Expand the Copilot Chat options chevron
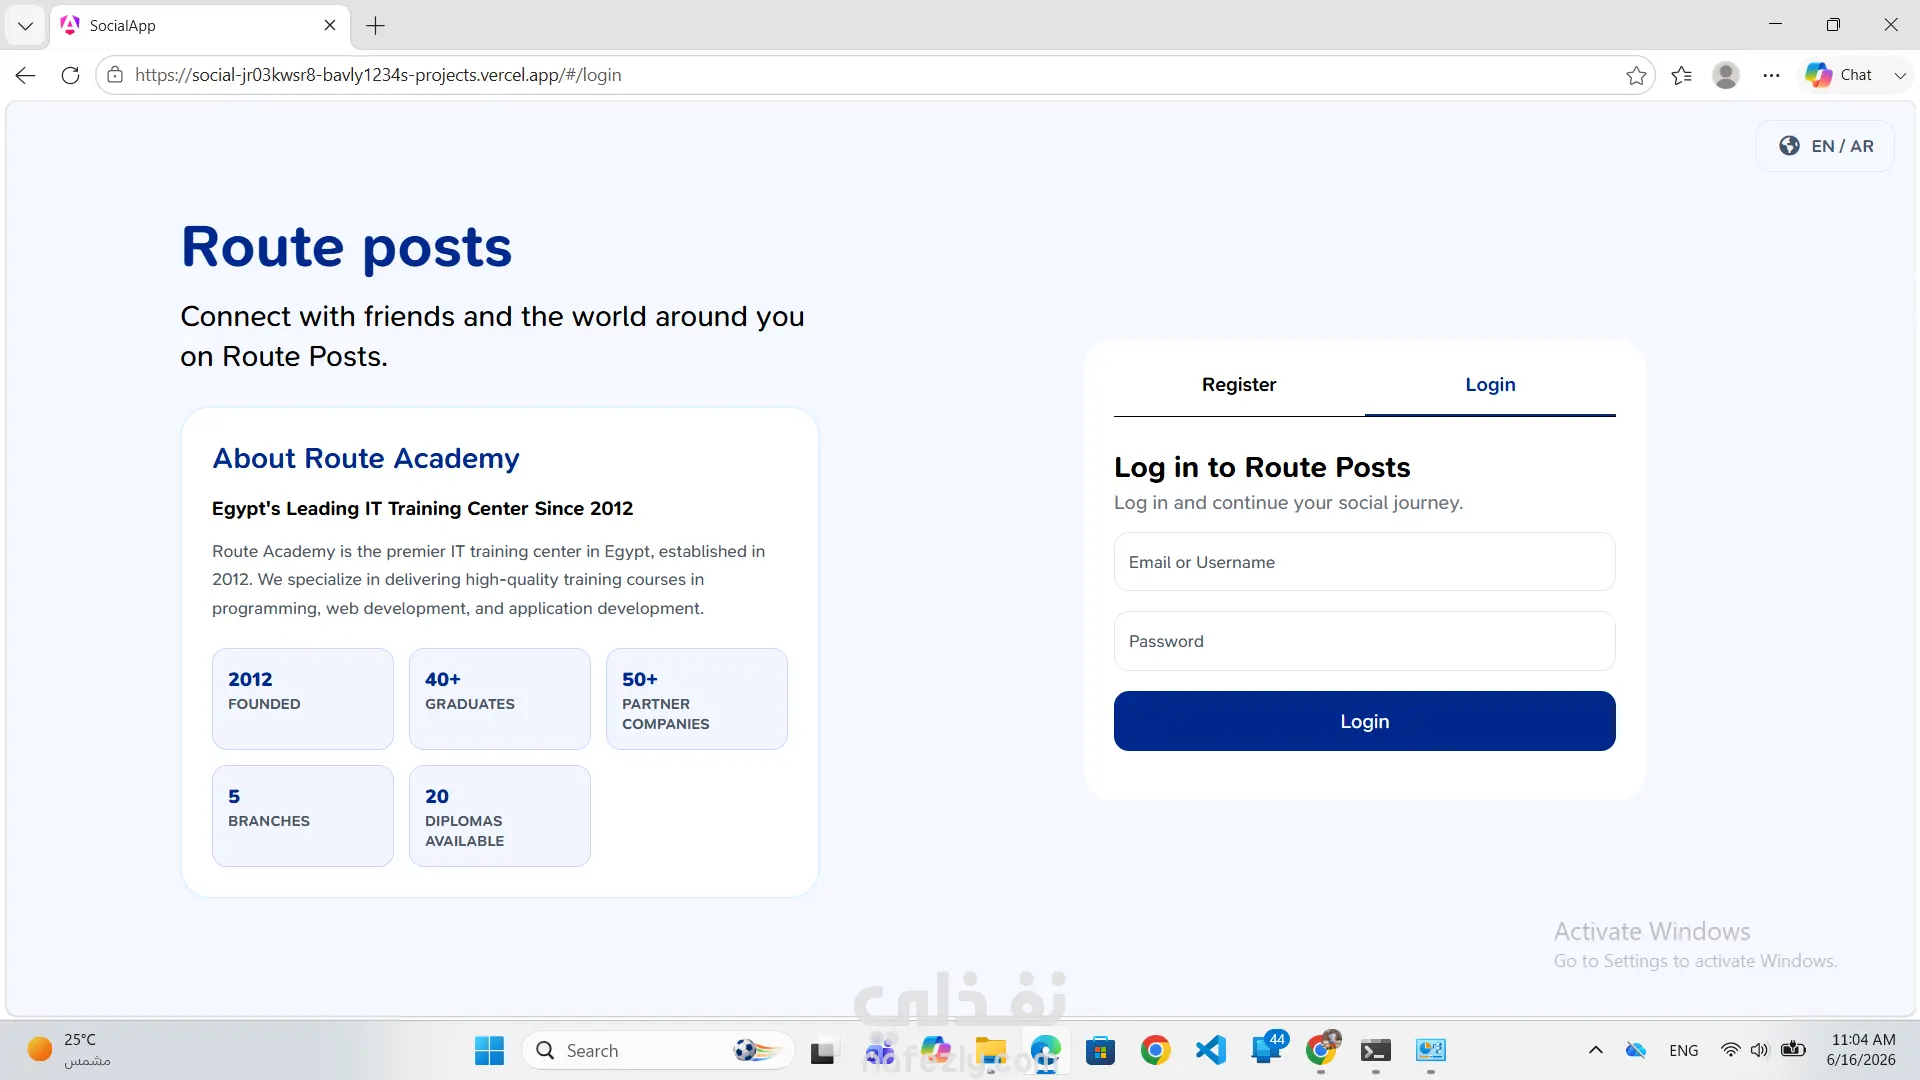This screenshot has width=1920, height=1080. coord(1900,75)
